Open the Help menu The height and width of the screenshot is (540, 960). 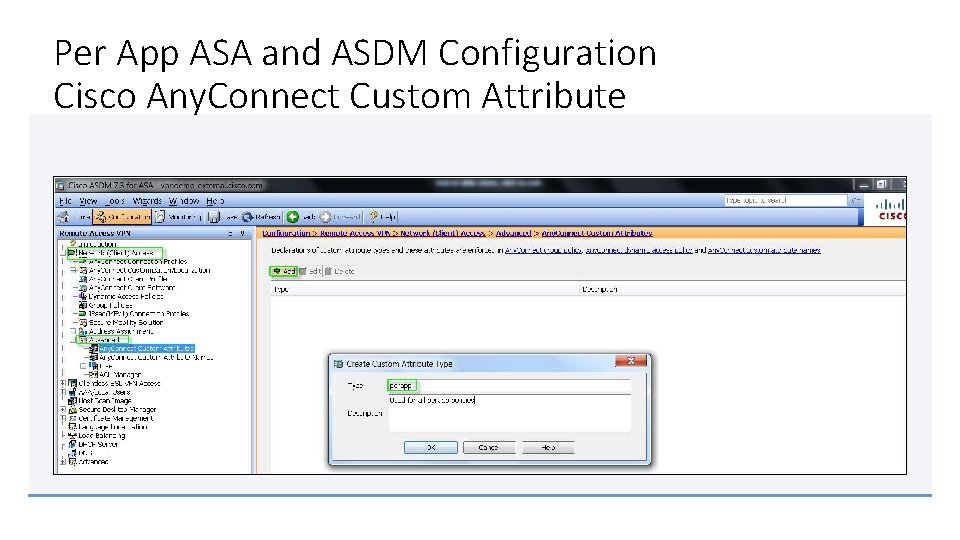(215, 201)
